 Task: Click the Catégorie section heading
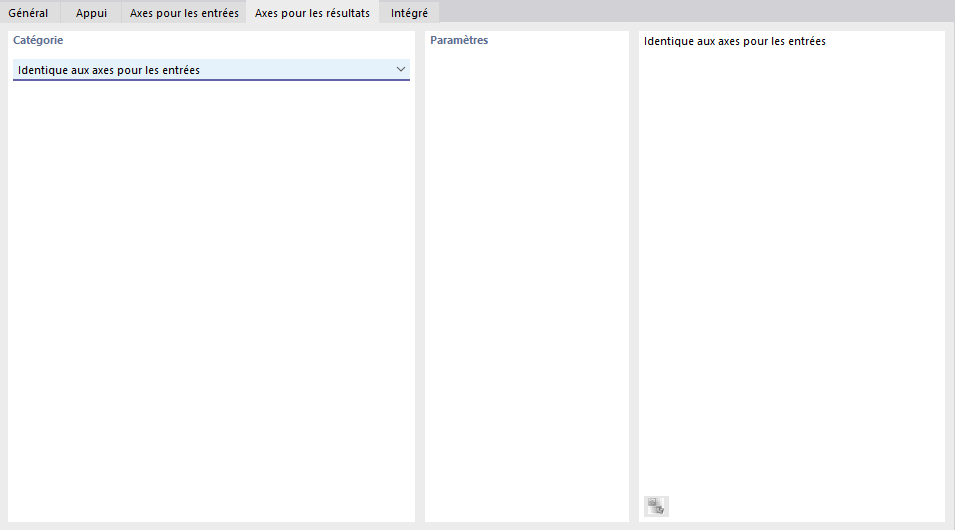click(38, 40)
